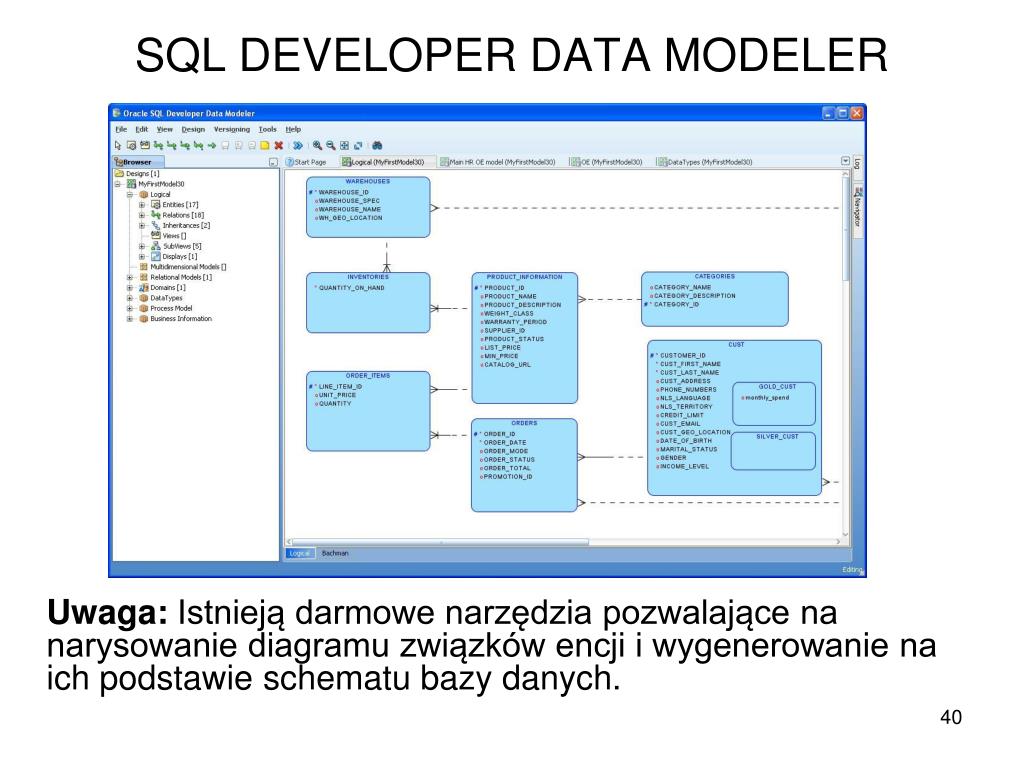Screen dimensions: 1024x768
Task: Expand the Relational Models [1] node
Action: point(129,278)
